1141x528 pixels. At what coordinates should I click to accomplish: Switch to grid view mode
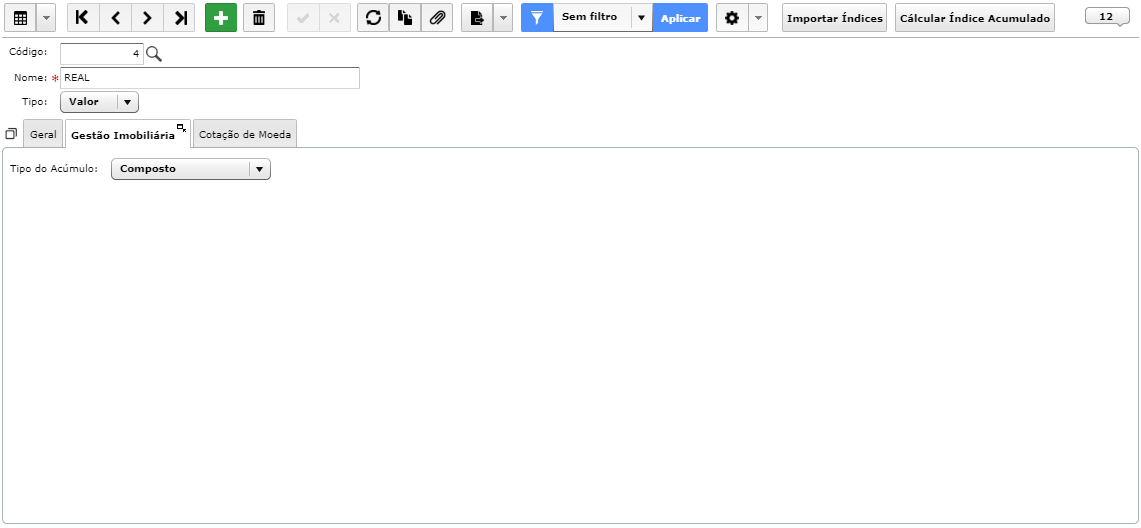[x=20, y=18]
